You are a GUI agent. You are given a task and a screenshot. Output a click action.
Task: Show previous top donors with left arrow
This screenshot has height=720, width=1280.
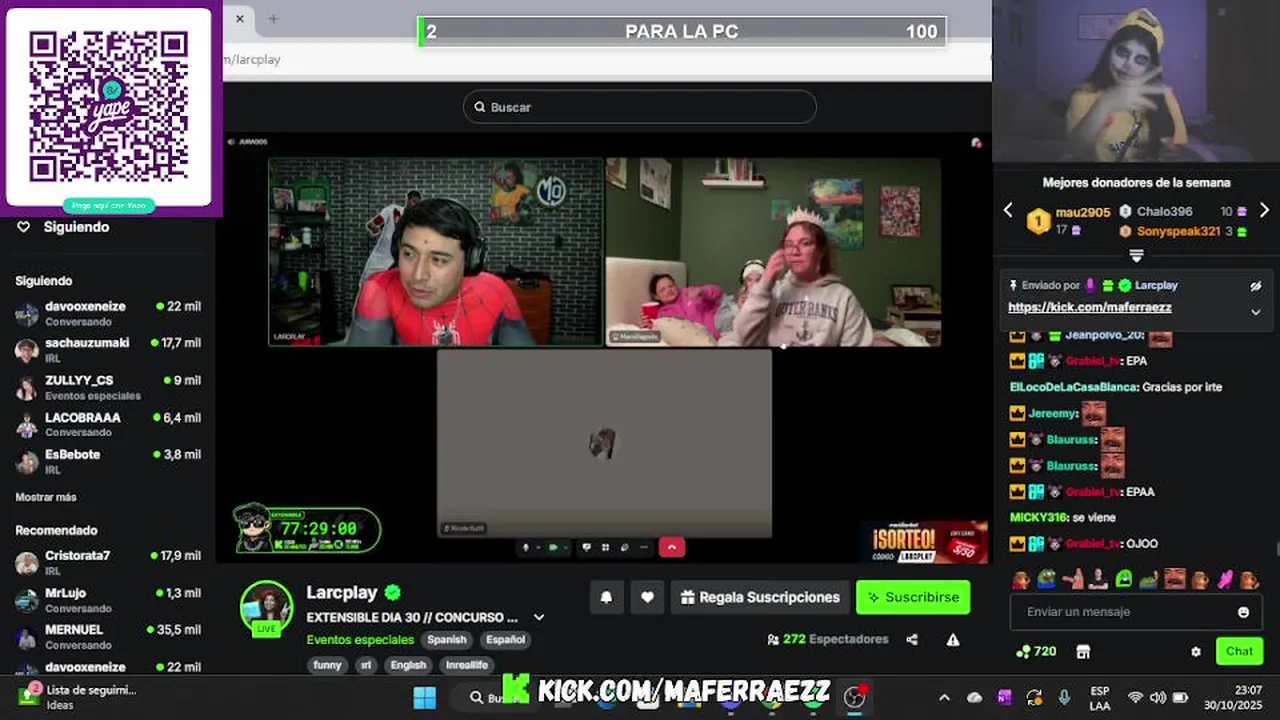coord(1008,210)
